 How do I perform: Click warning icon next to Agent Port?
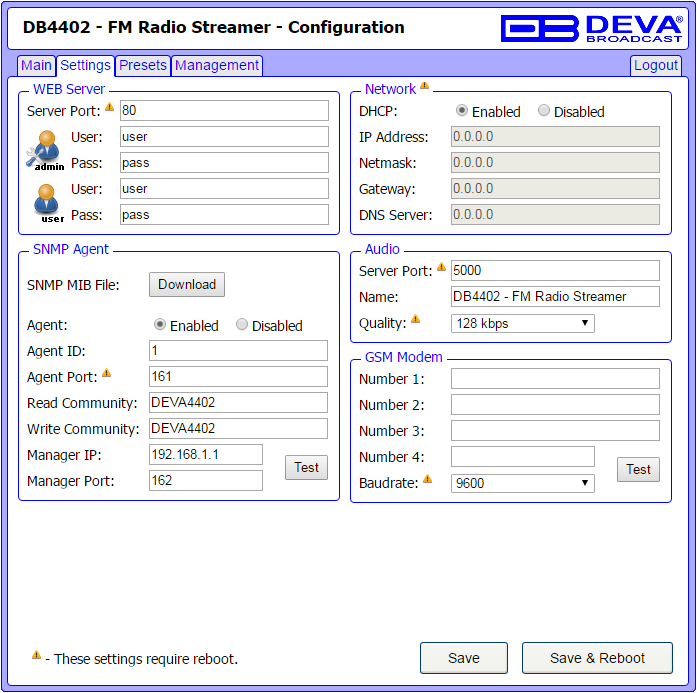106,373
